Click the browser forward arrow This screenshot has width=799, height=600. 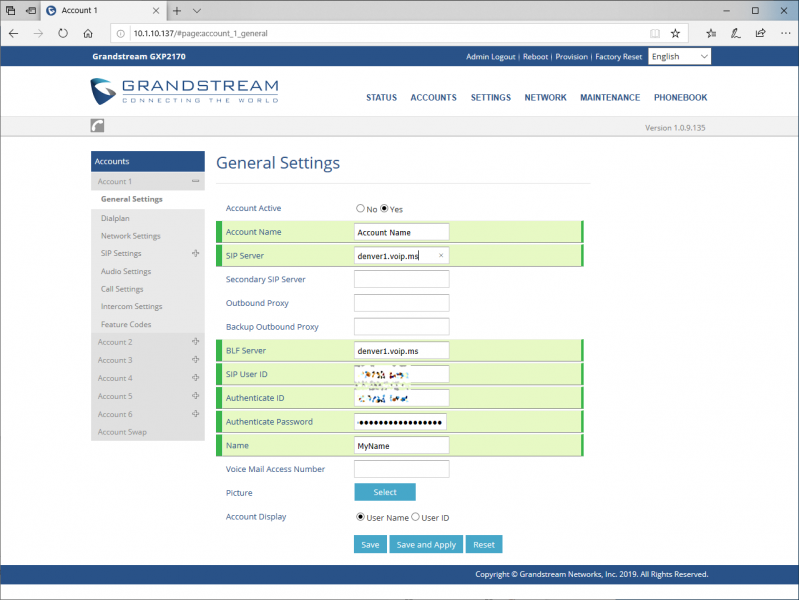pyautogui.click(x=38, y=34)
